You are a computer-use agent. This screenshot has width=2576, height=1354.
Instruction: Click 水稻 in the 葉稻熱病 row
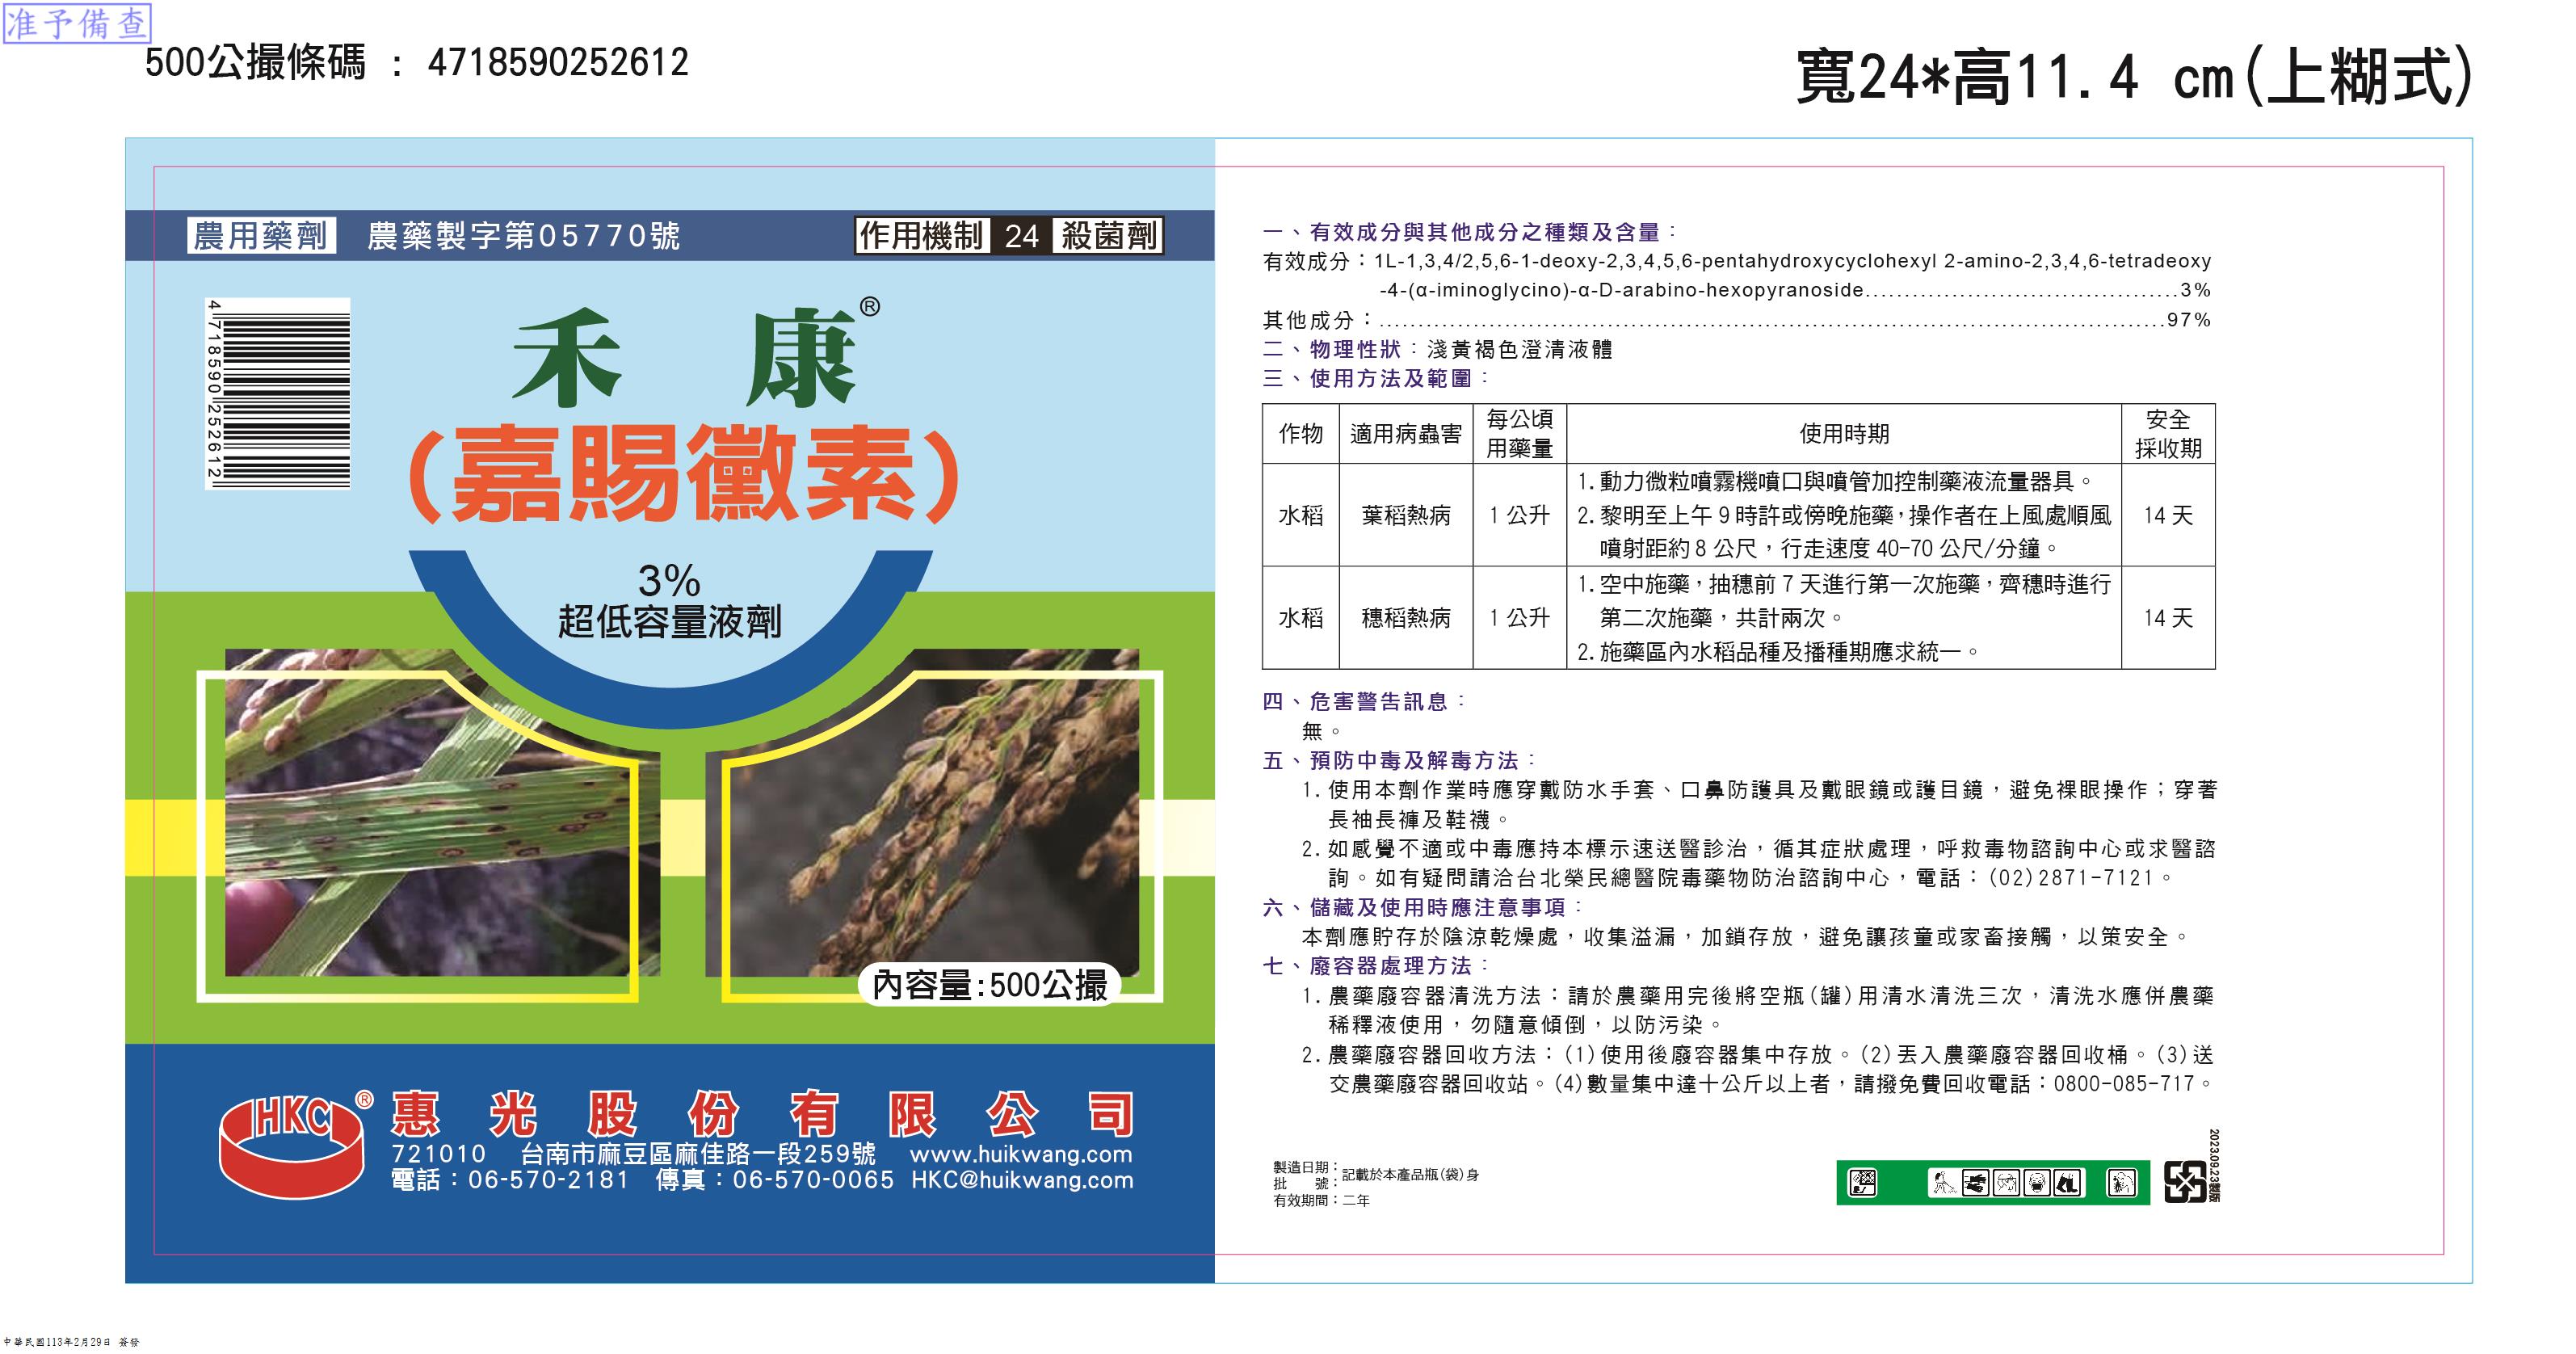coord(1301,515)
